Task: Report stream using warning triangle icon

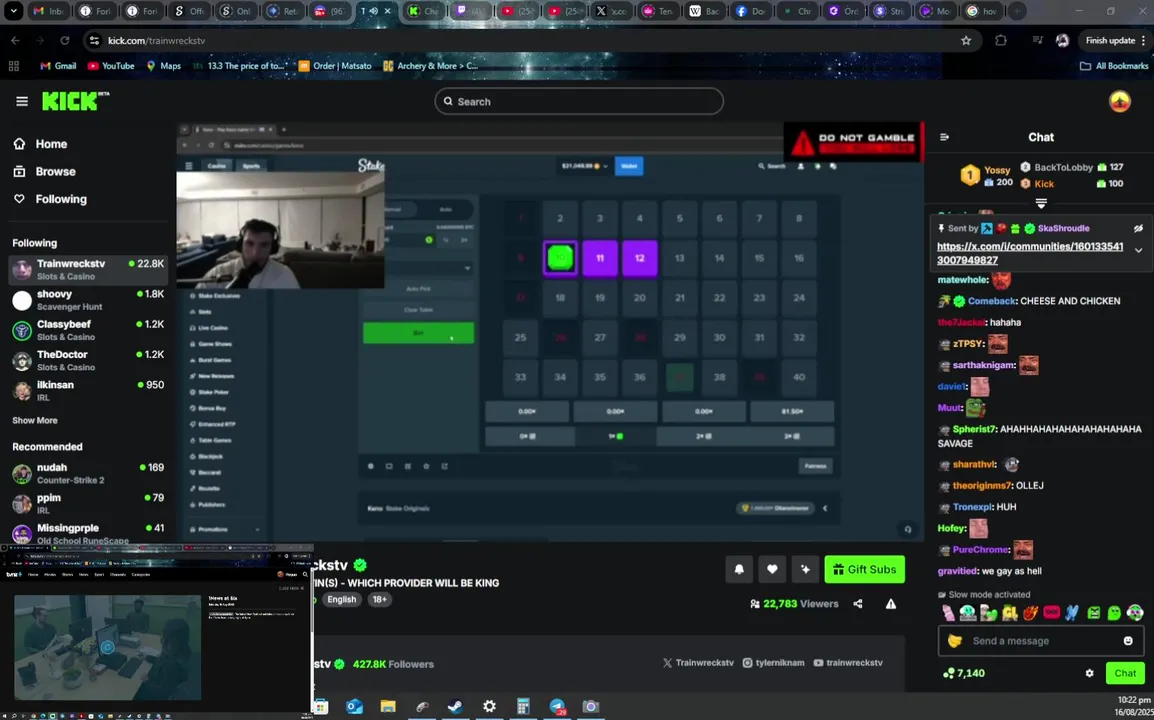Action: tap(891, 604)
